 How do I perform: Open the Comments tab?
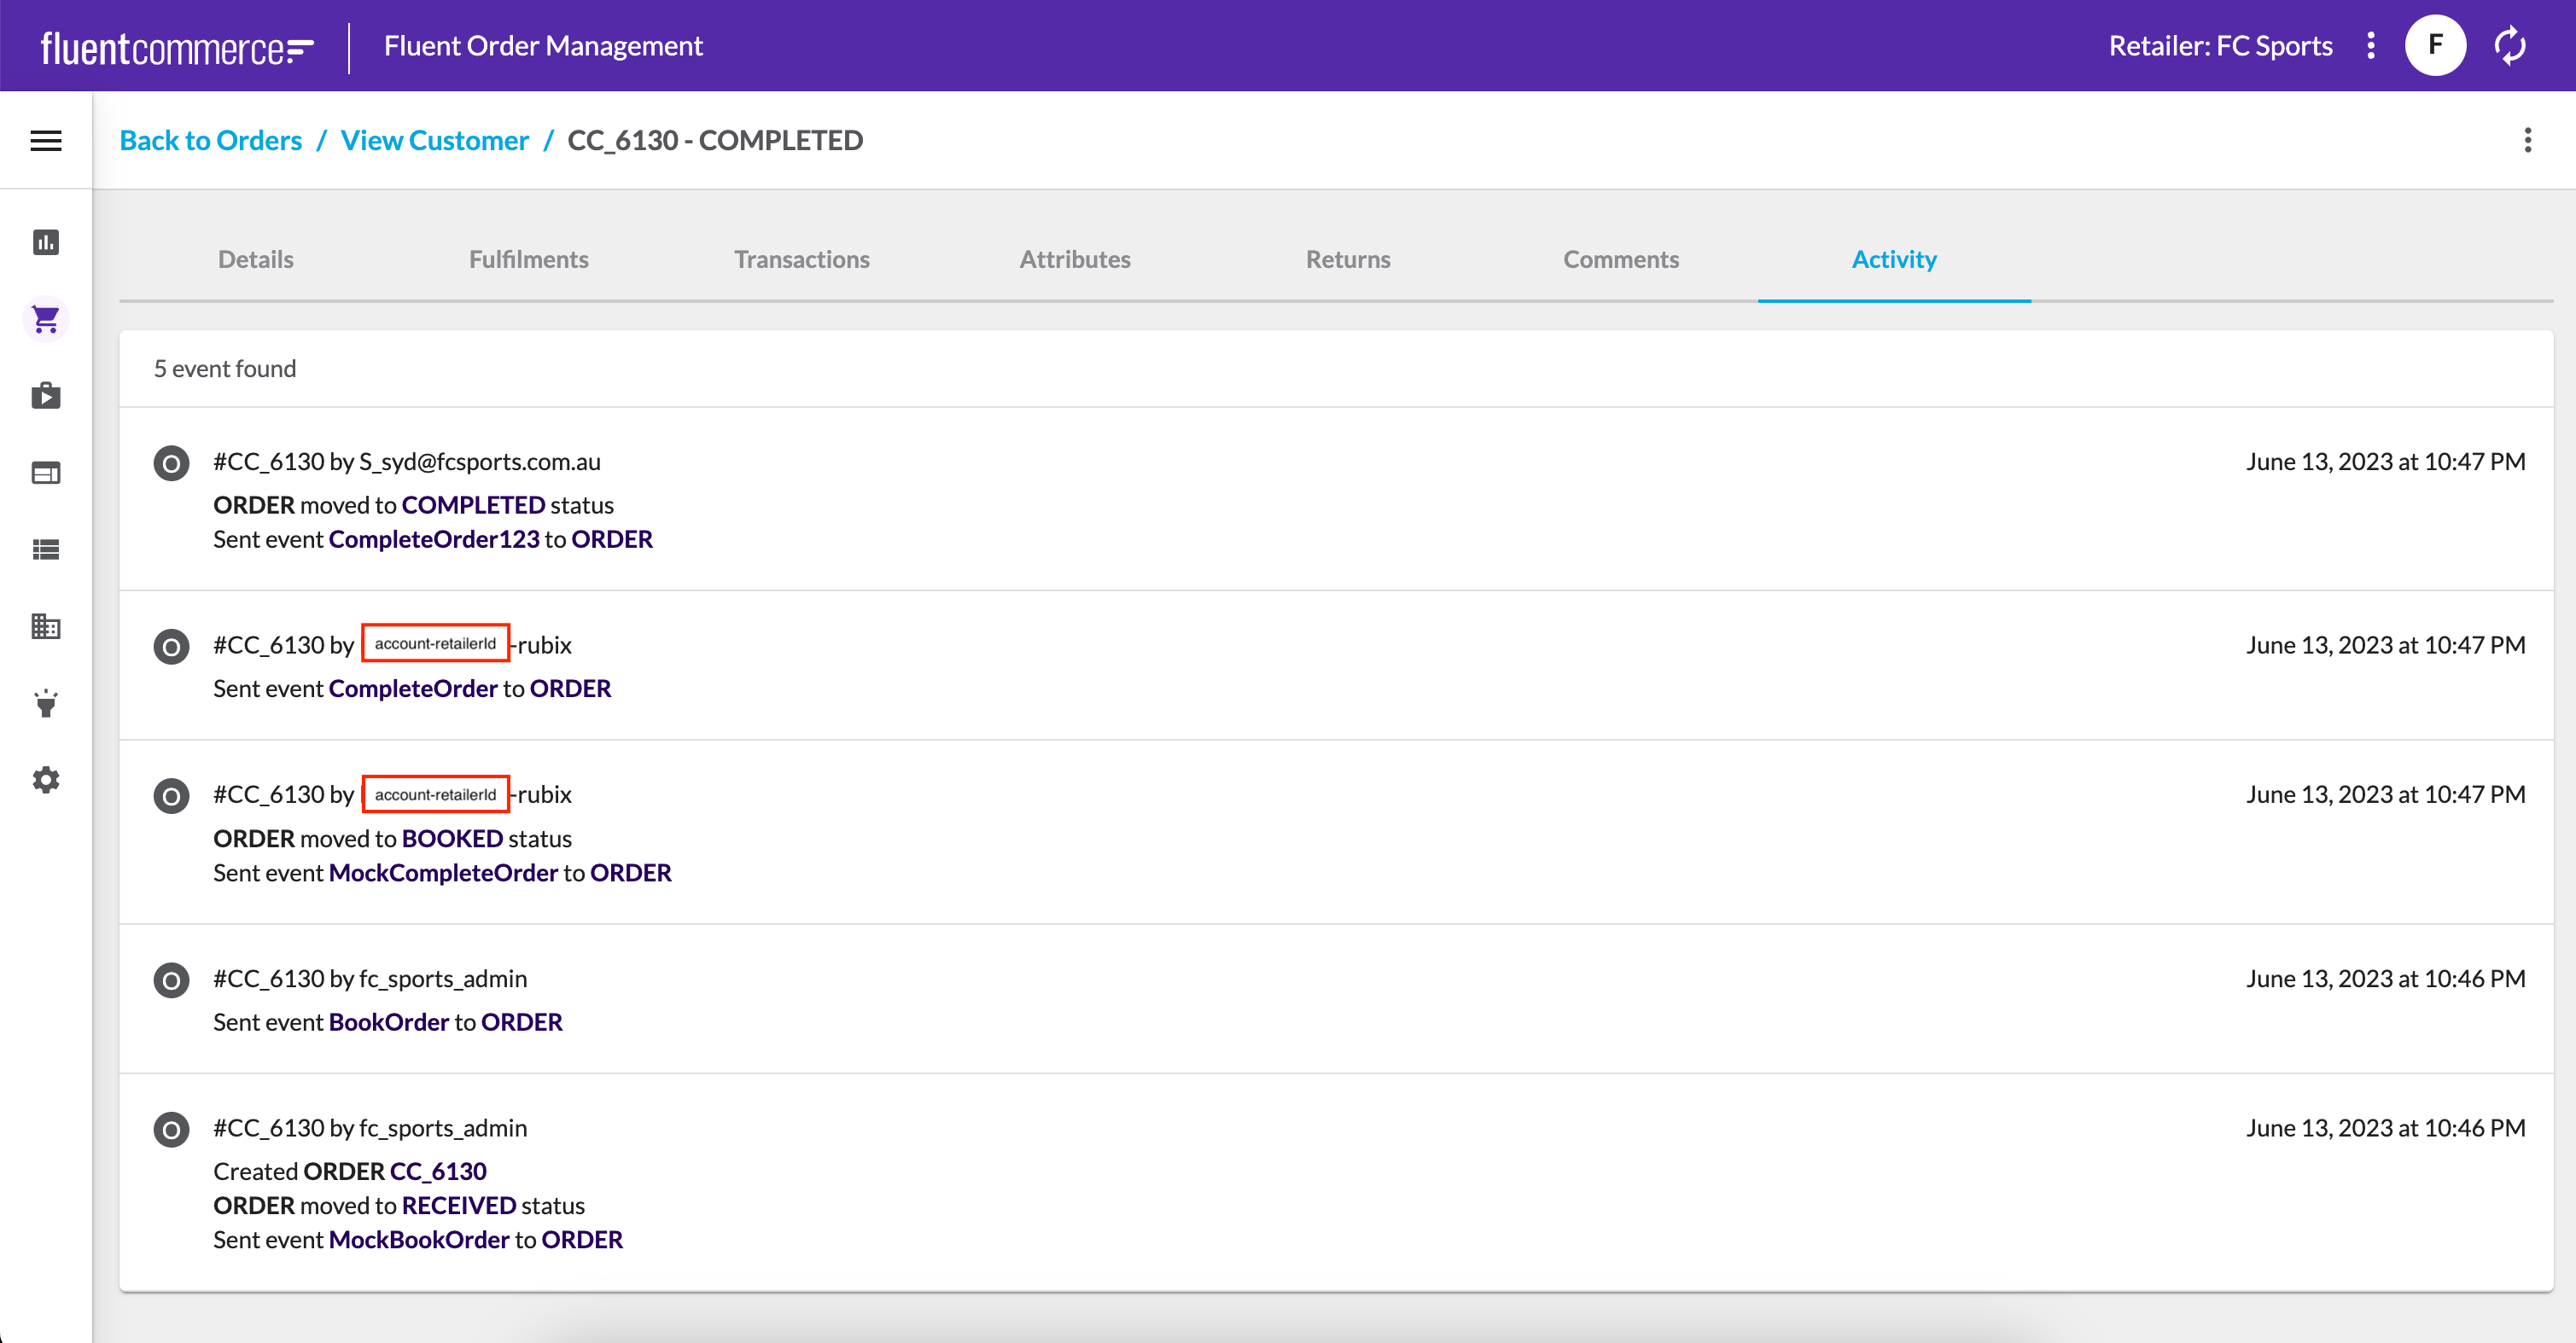[1620, 259]
